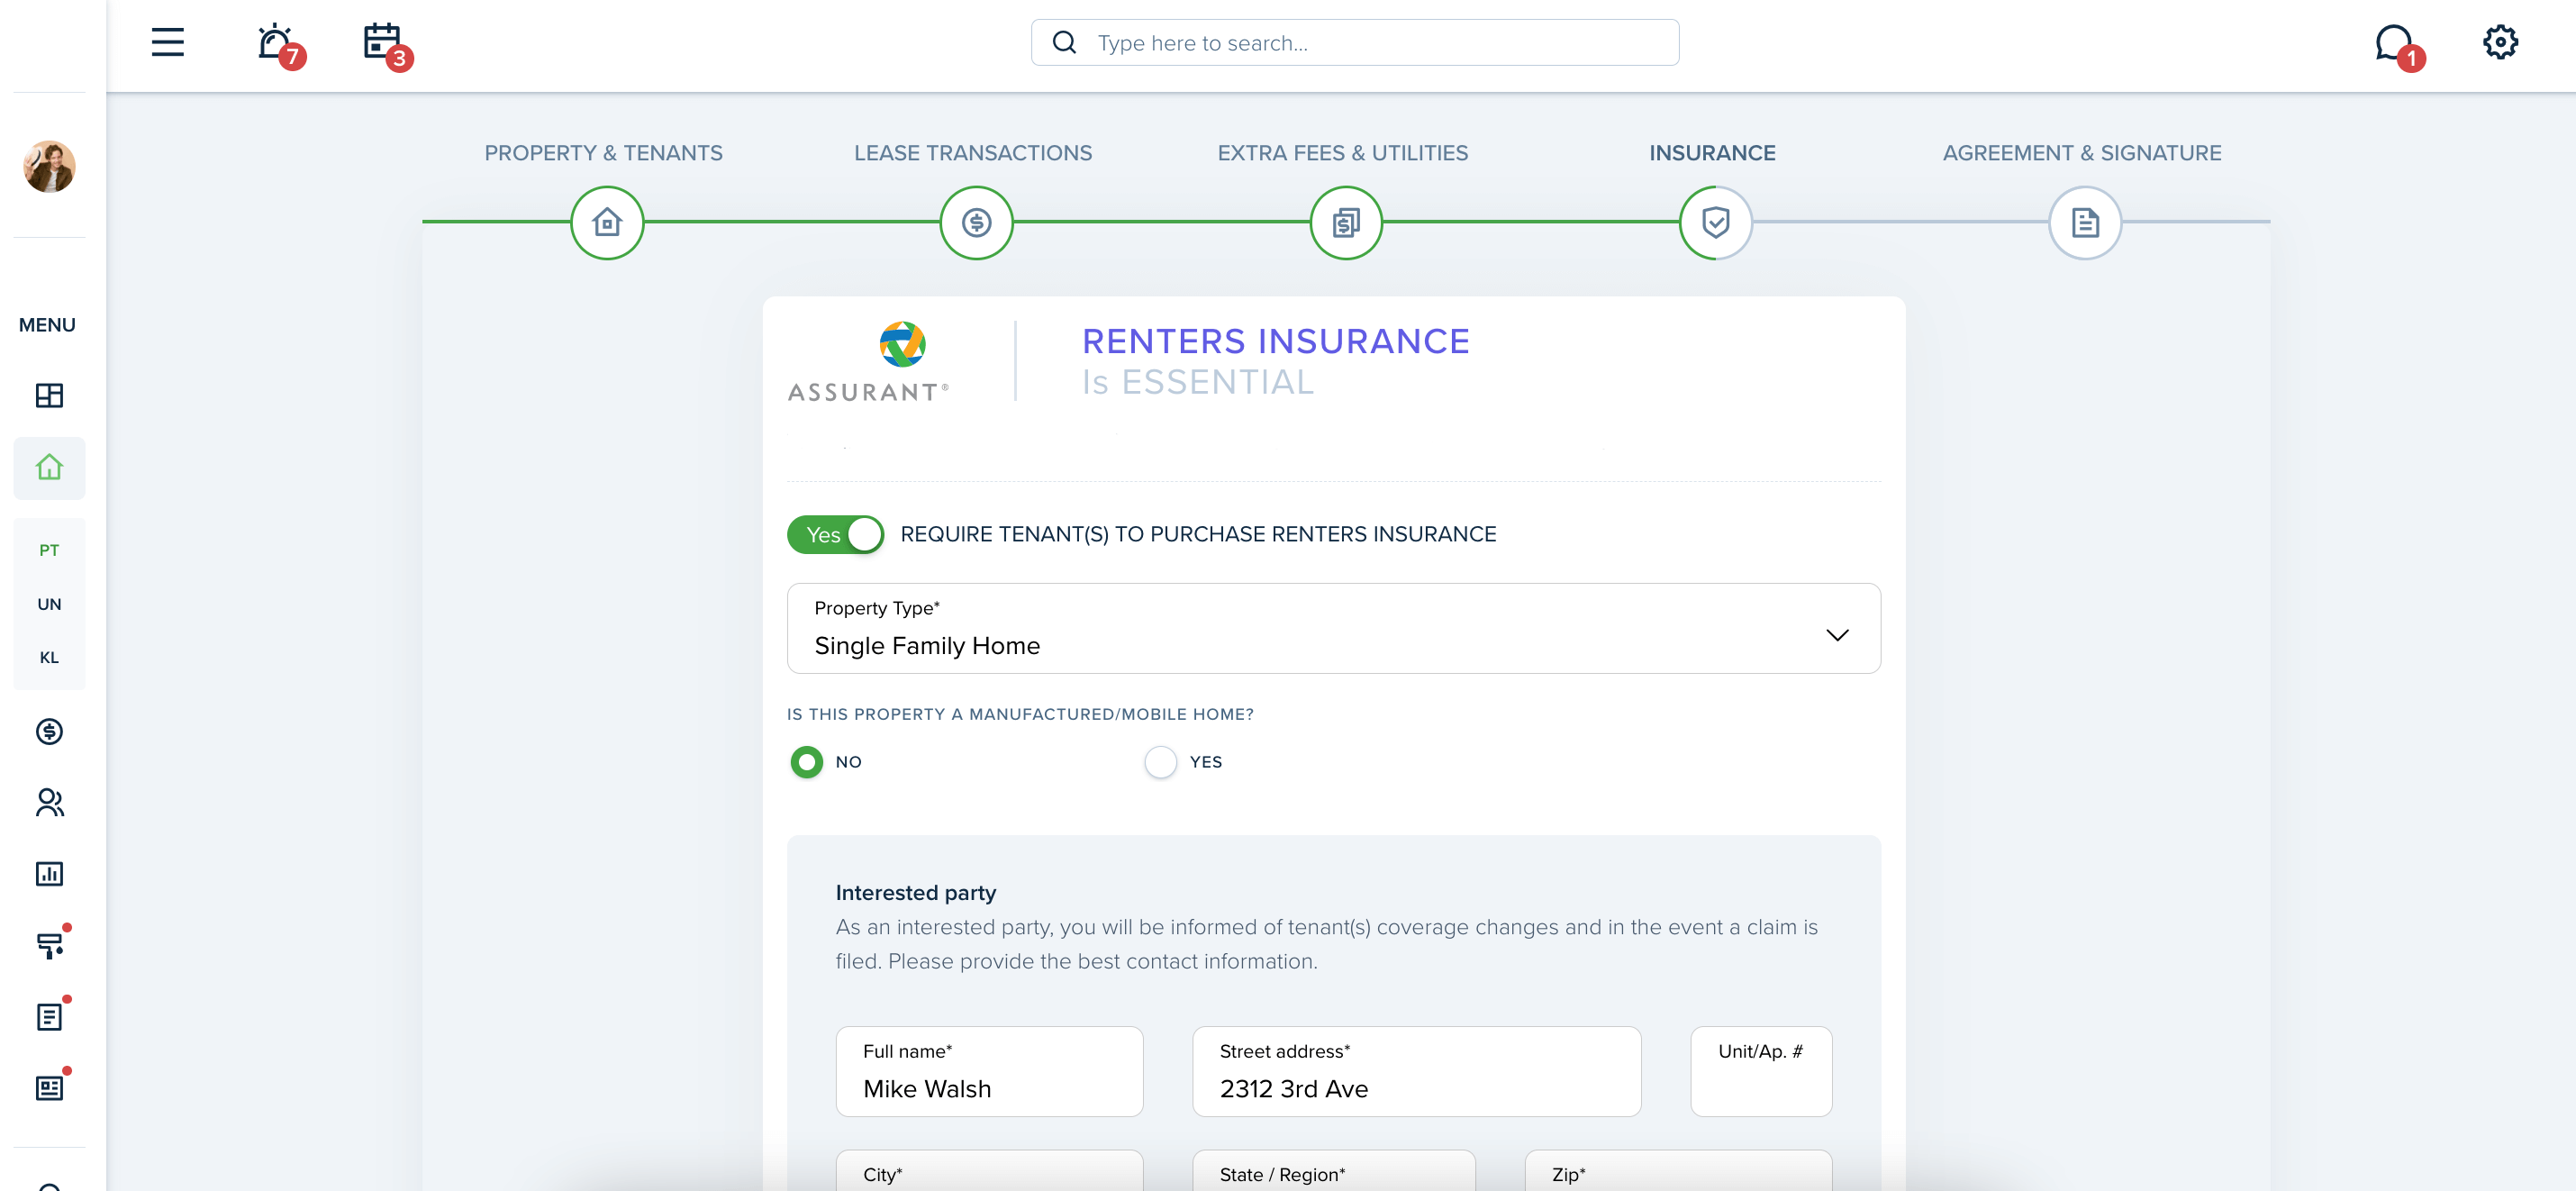
Task: Go to Extra Fees & Utilities step icon
Action: coord(1346,222)
